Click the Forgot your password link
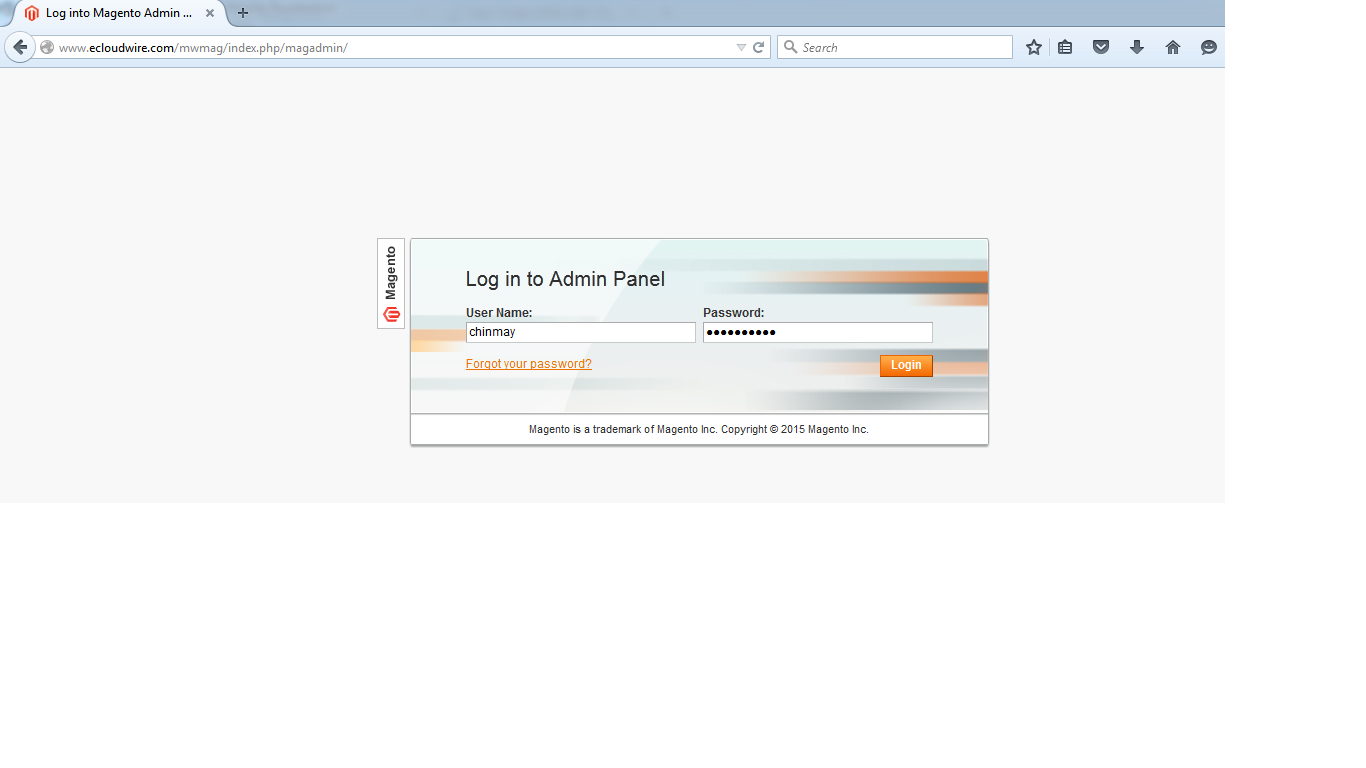The image size is (1366, 768). point(529,364)
